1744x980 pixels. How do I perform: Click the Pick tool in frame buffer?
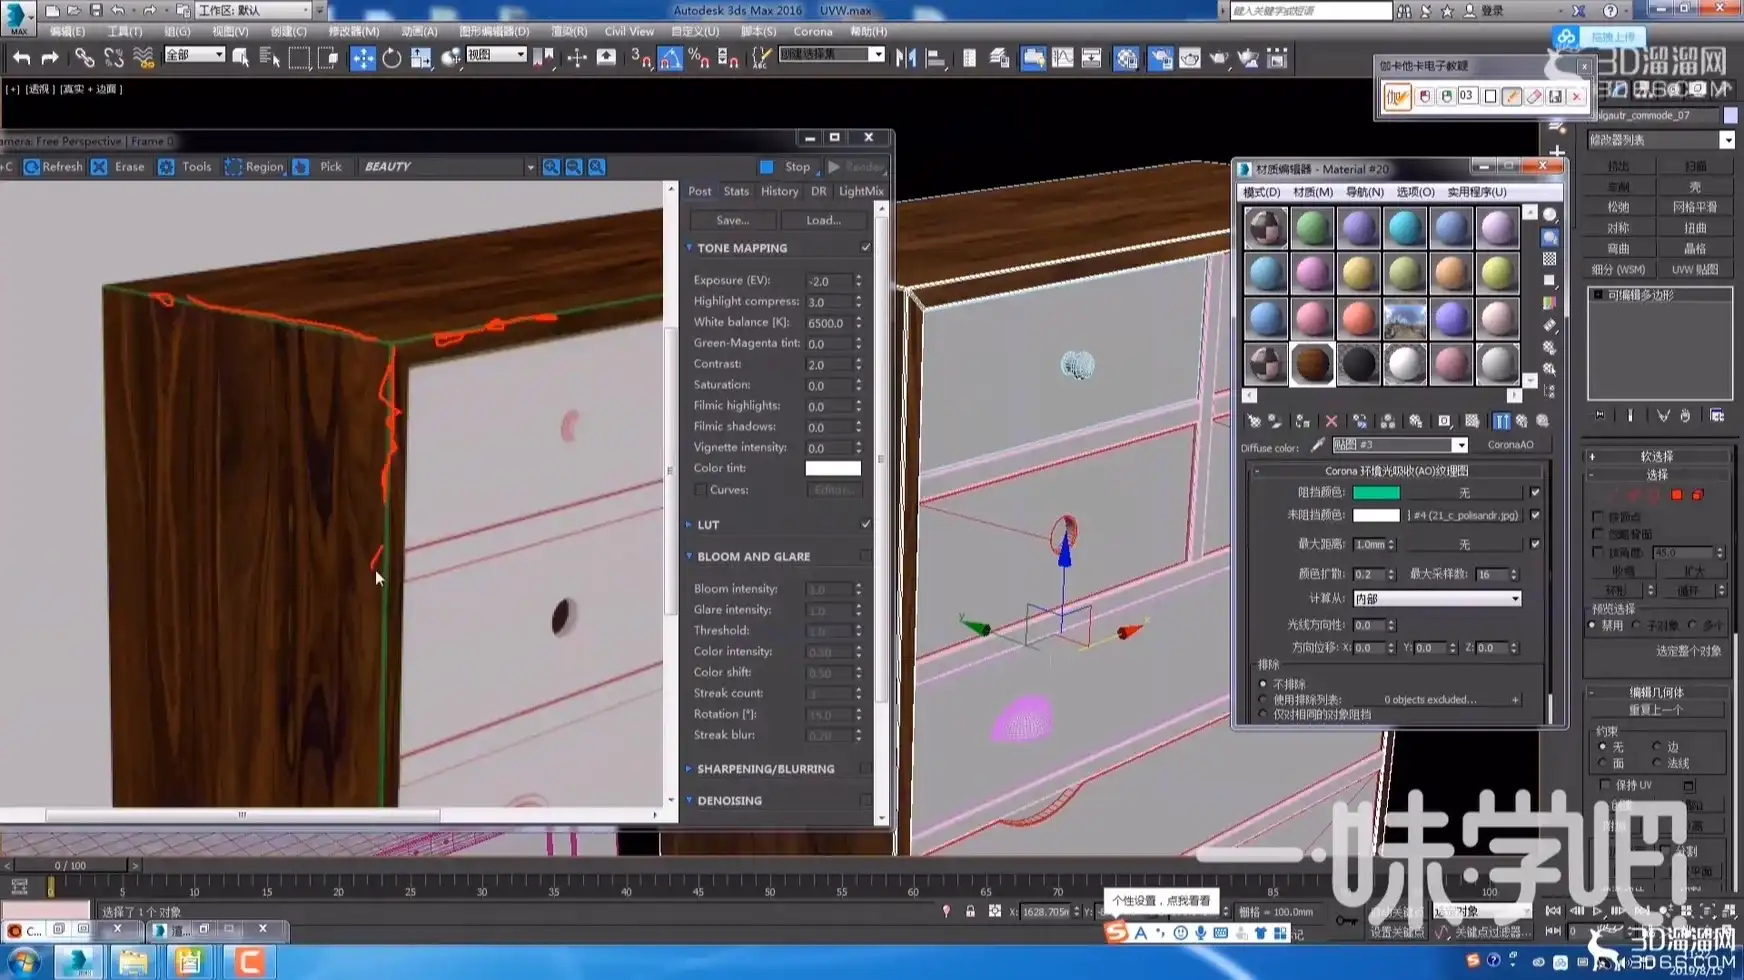319,167
